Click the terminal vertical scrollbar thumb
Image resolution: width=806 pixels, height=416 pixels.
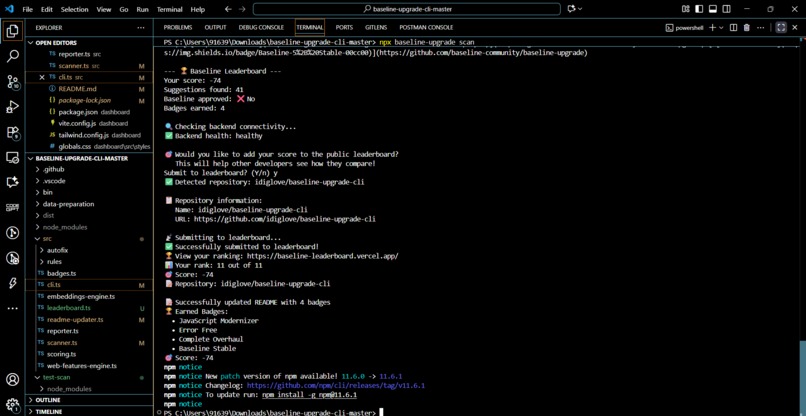coord(803,375)
